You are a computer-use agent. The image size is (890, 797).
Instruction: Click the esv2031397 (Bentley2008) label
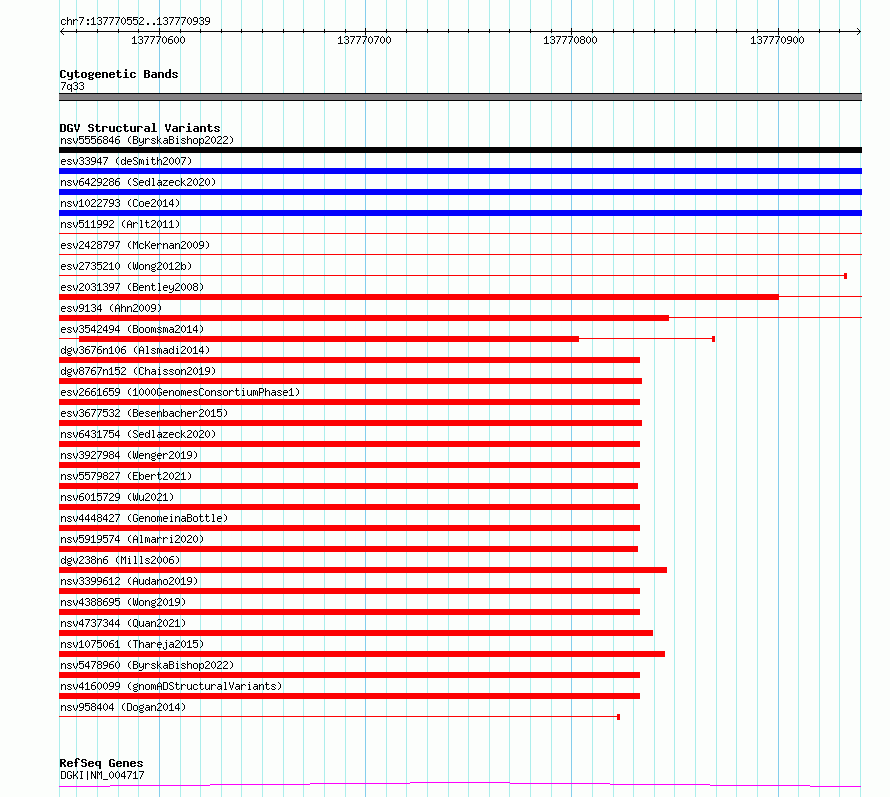[x=132, y=287]
